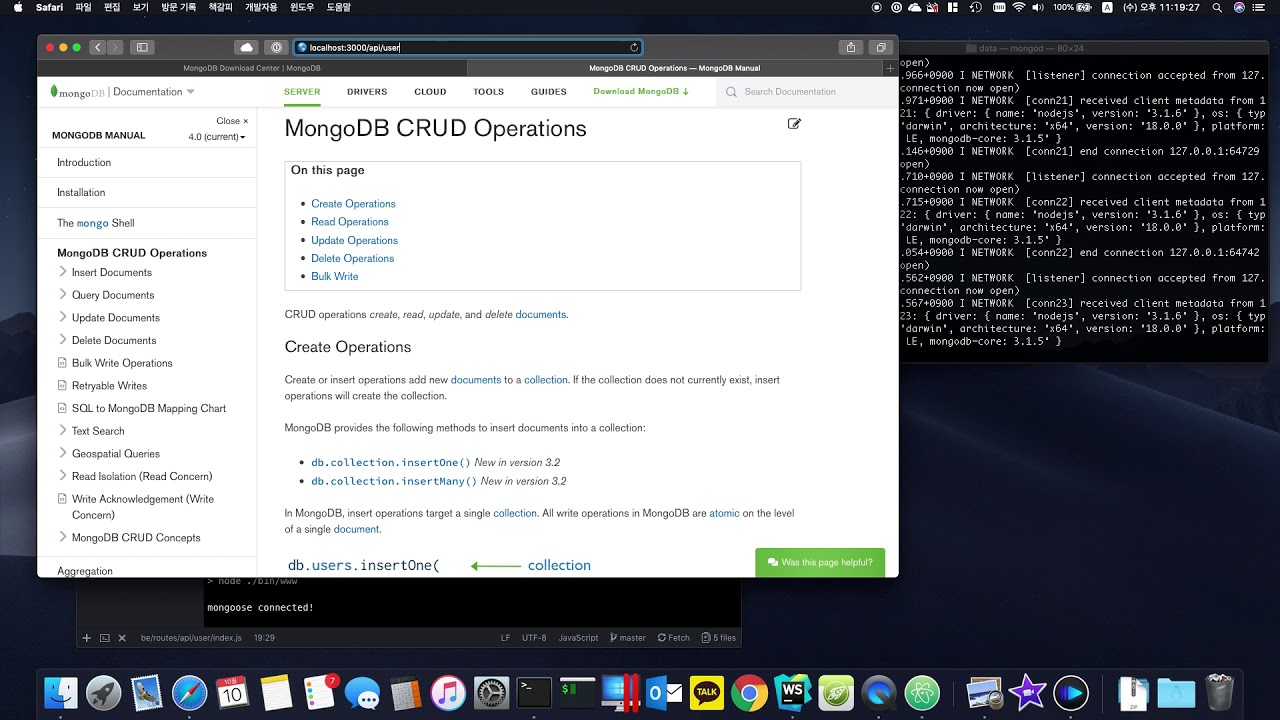The width and height of the screenshot is (1280, 720).
Task: Expand the Delete Documents section
Action: 63,340
